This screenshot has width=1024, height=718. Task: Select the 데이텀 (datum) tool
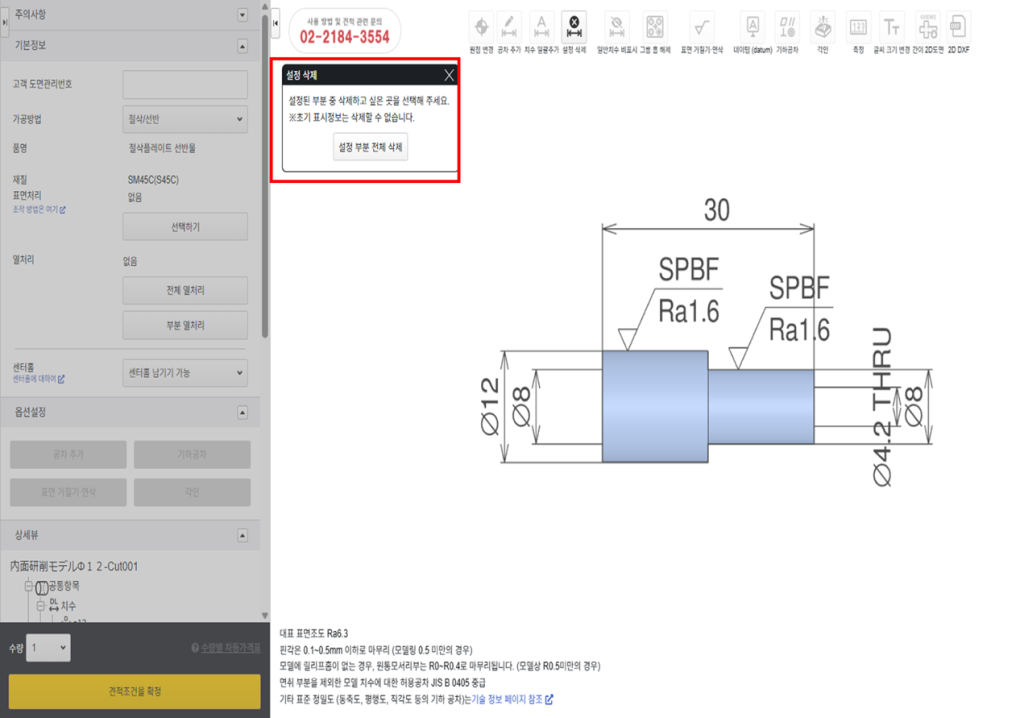(x=752, y=27)
